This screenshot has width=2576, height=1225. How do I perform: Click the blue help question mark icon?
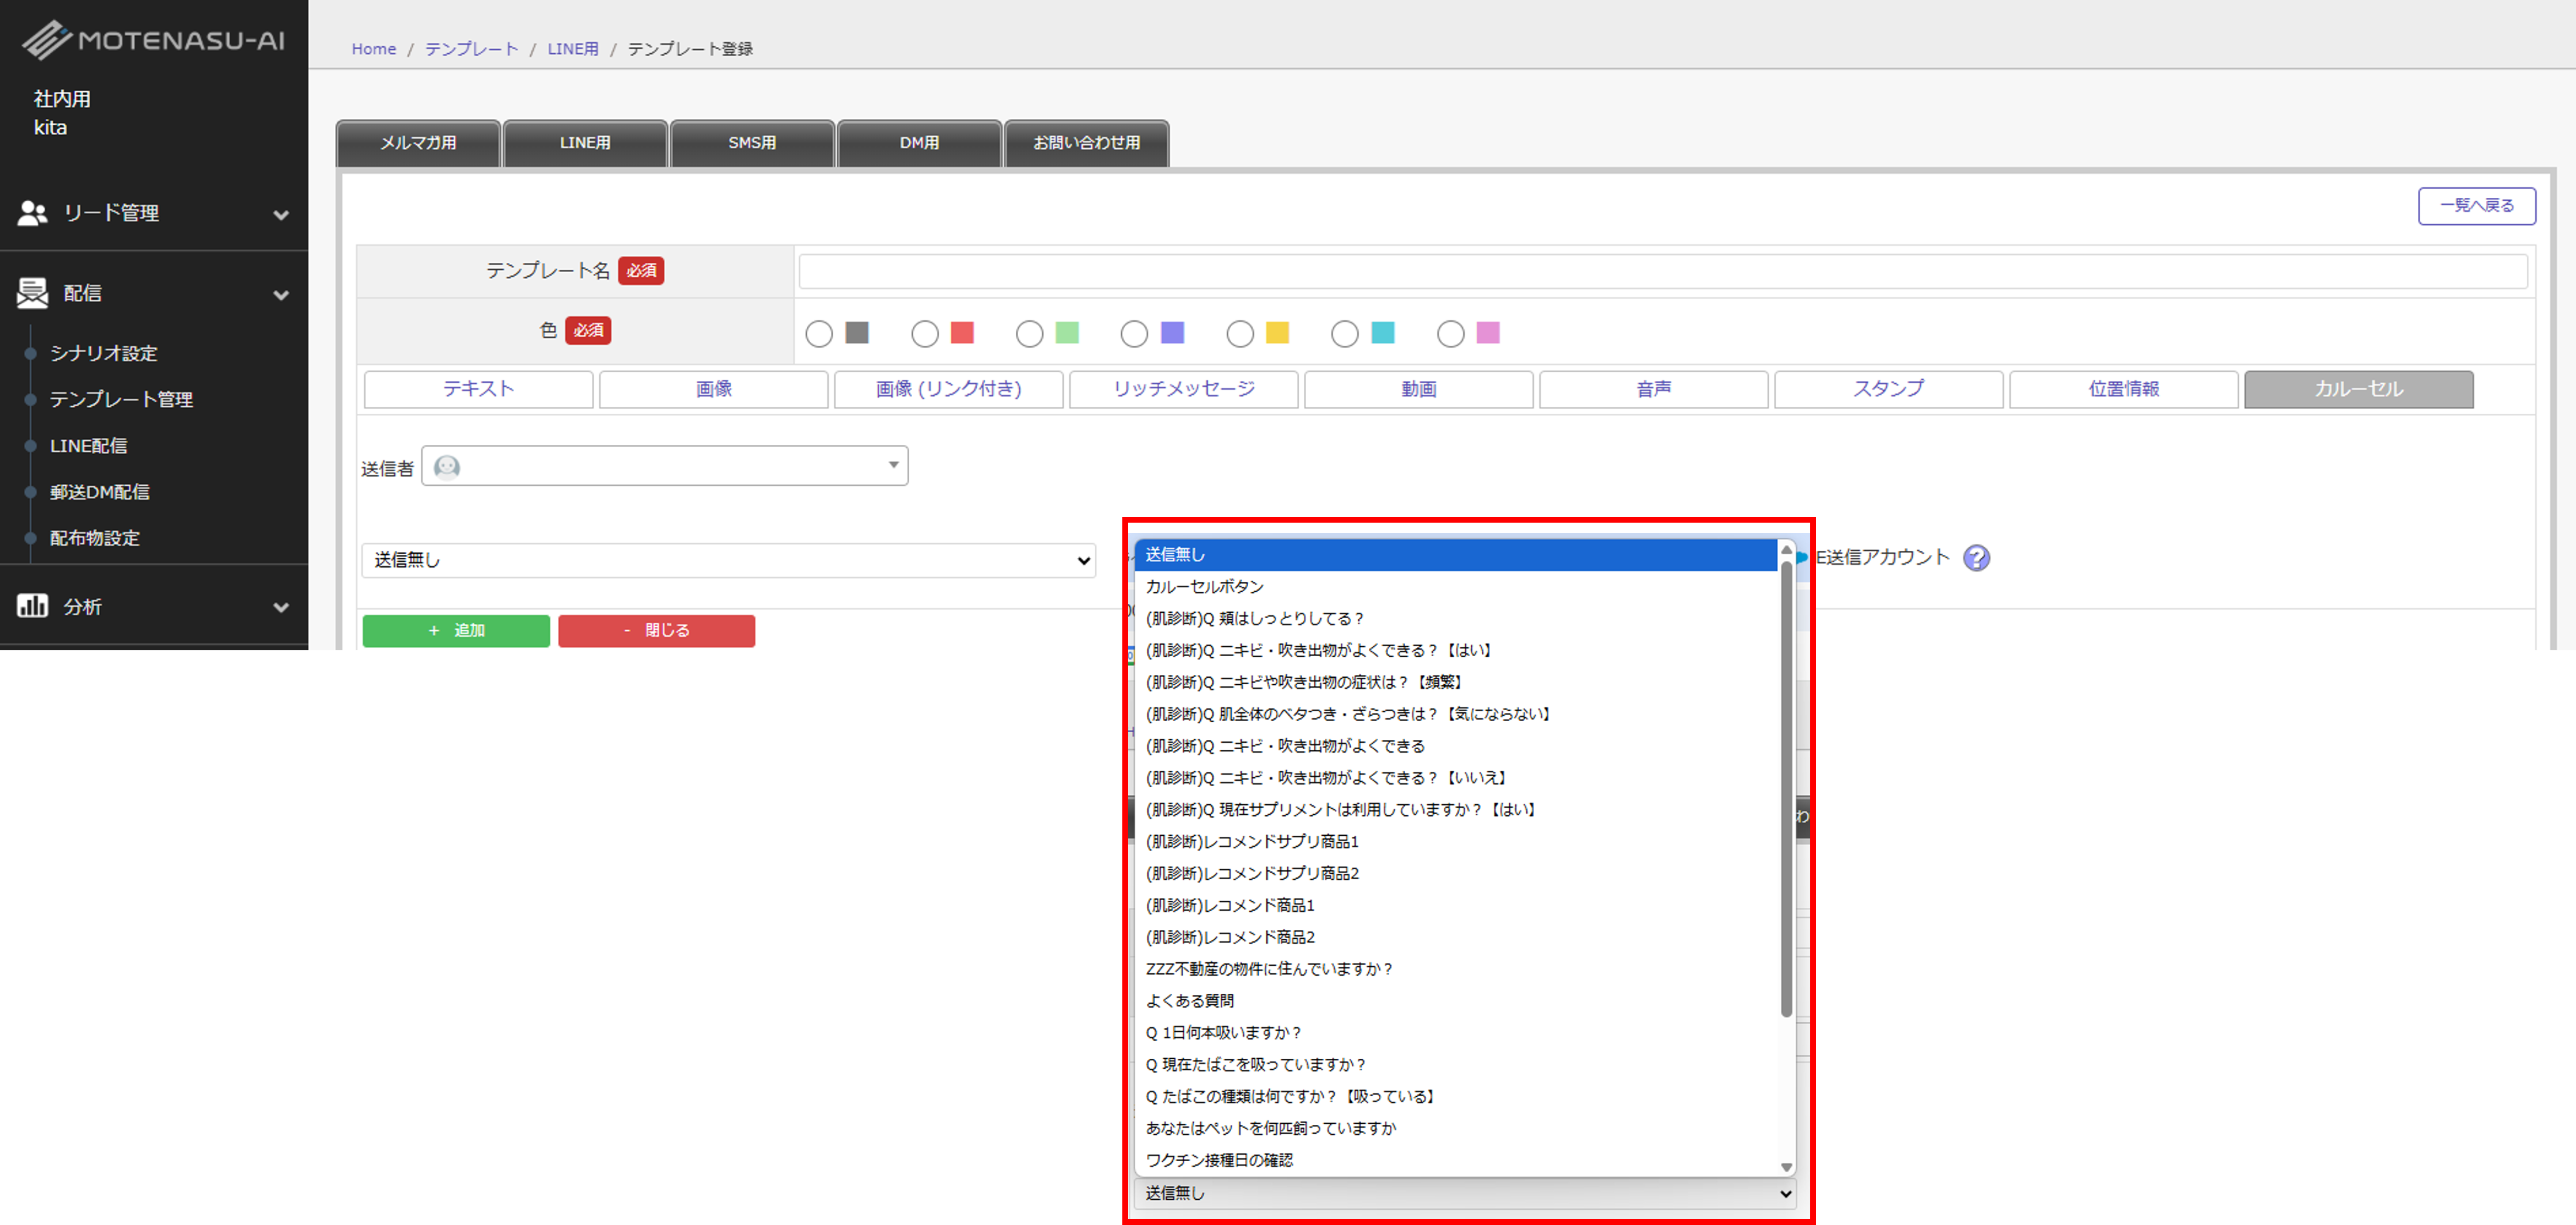[x=1976, y=558]
